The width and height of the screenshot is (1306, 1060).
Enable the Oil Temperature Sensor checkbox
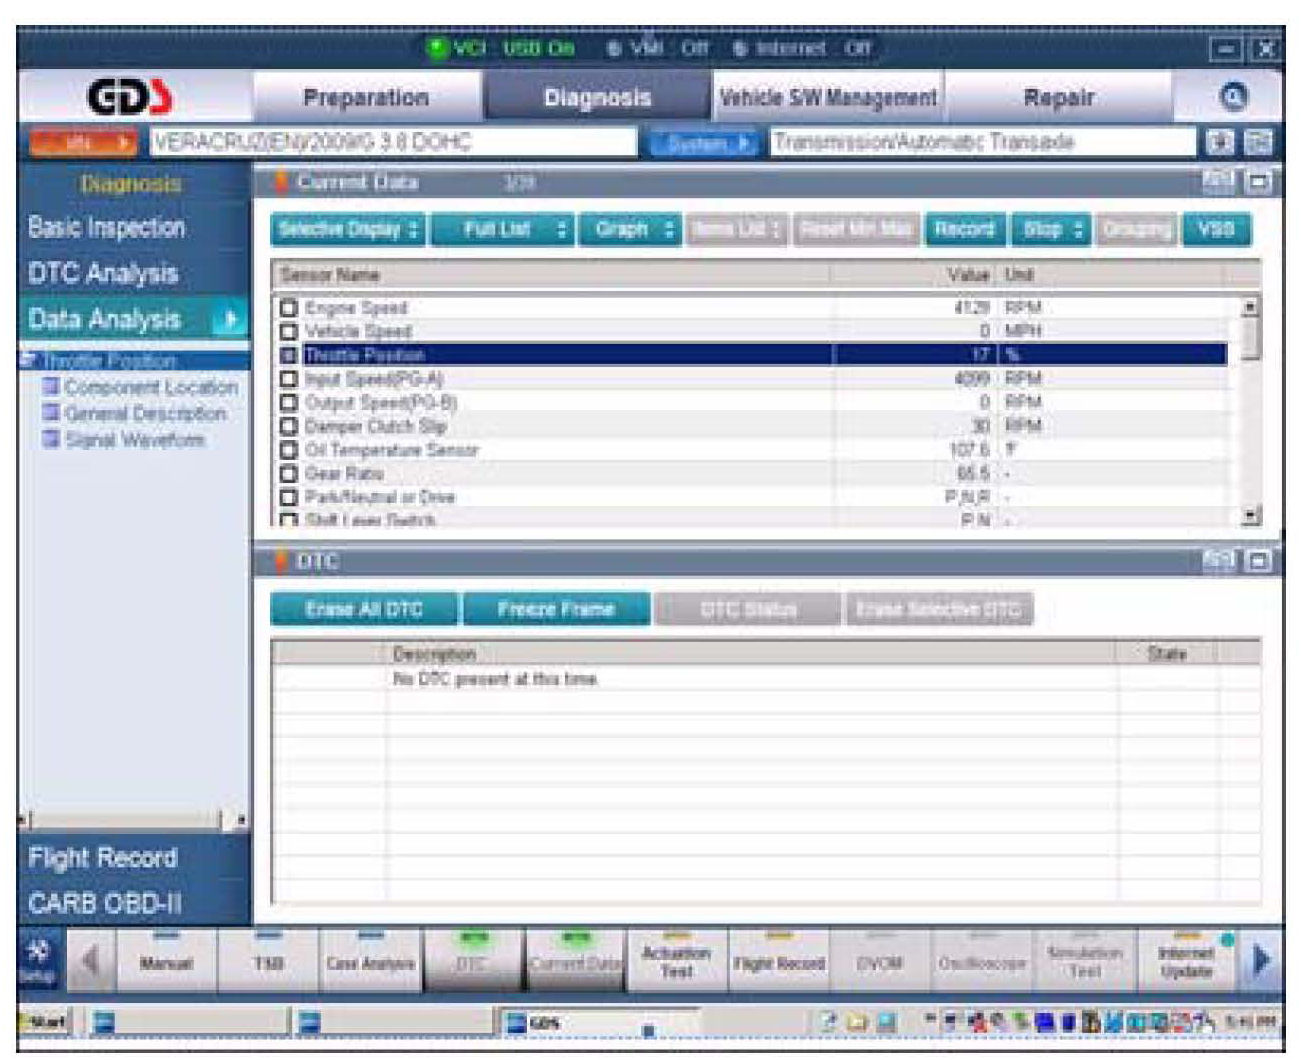click(289, 450)
